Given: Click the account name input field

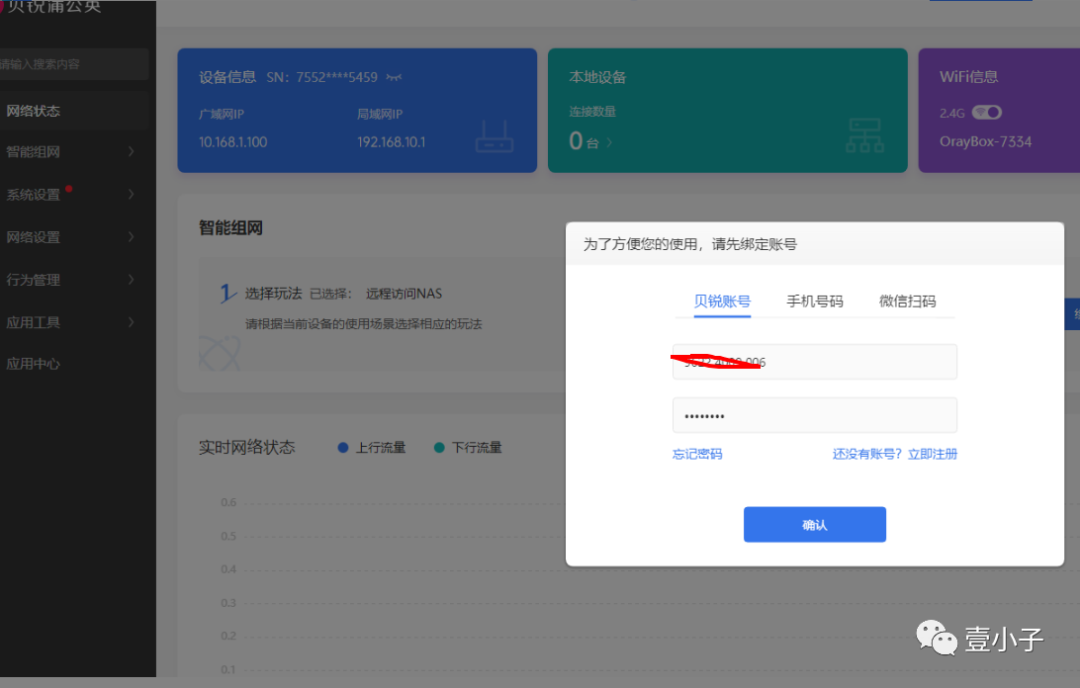Looking at the screenshot, I should (815, 362).
